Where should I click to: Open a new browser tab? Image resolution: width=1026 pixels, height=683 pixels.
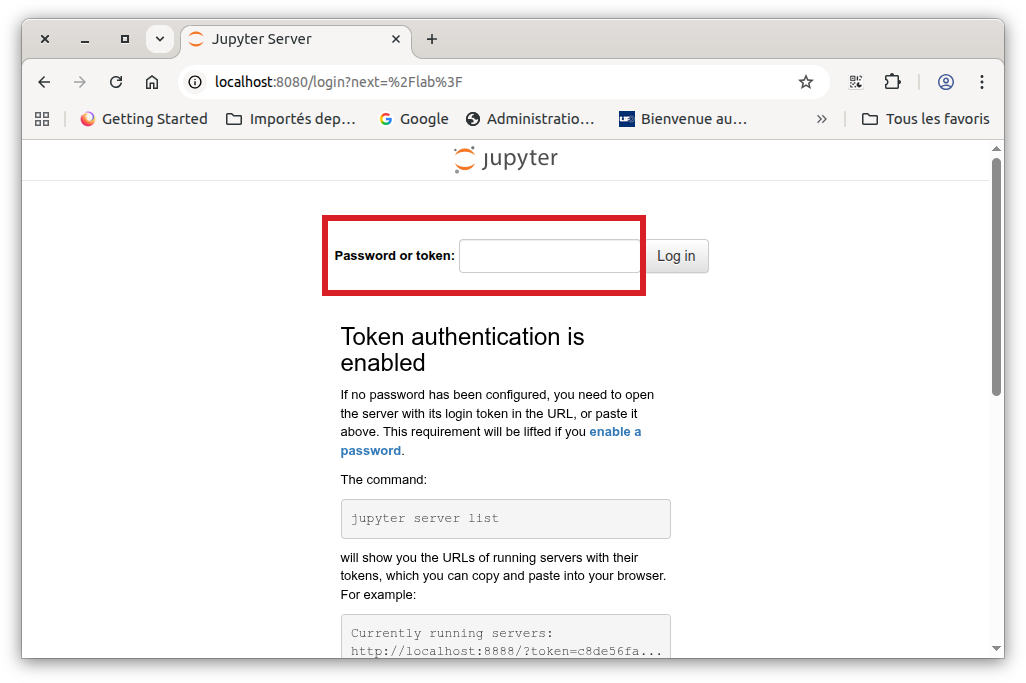[432, 39]
